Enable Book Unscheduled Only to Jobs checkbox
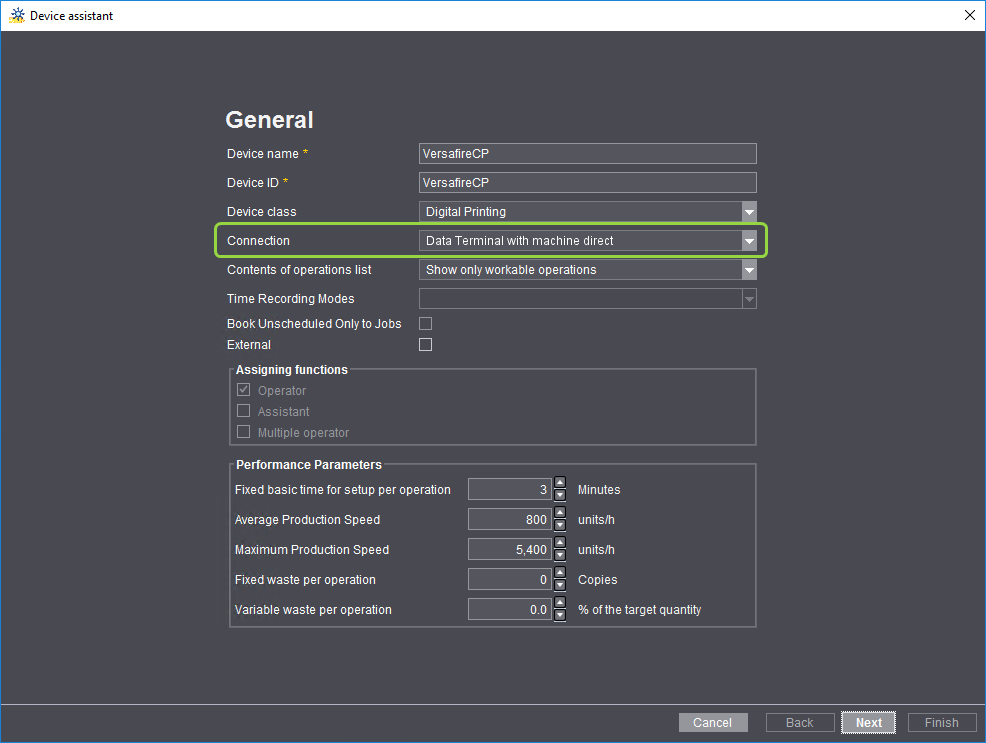 [425, 324]
